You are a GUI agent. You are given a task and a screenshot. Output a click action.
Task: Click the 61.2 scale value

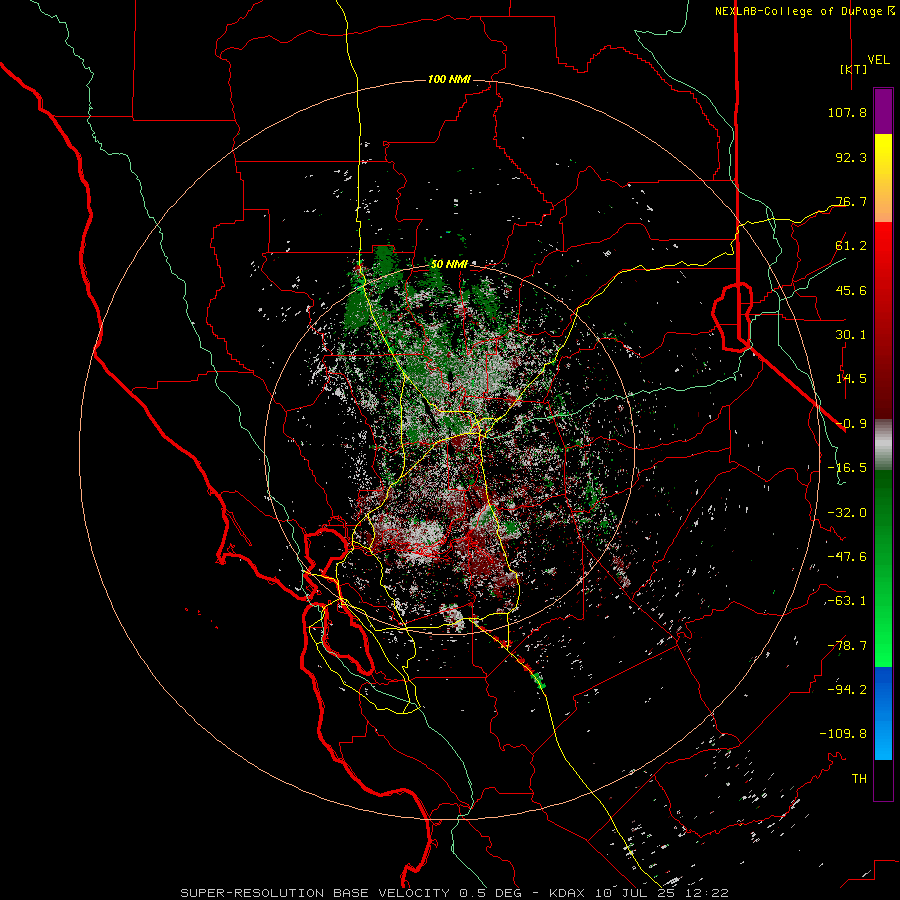tap(851, 246)
